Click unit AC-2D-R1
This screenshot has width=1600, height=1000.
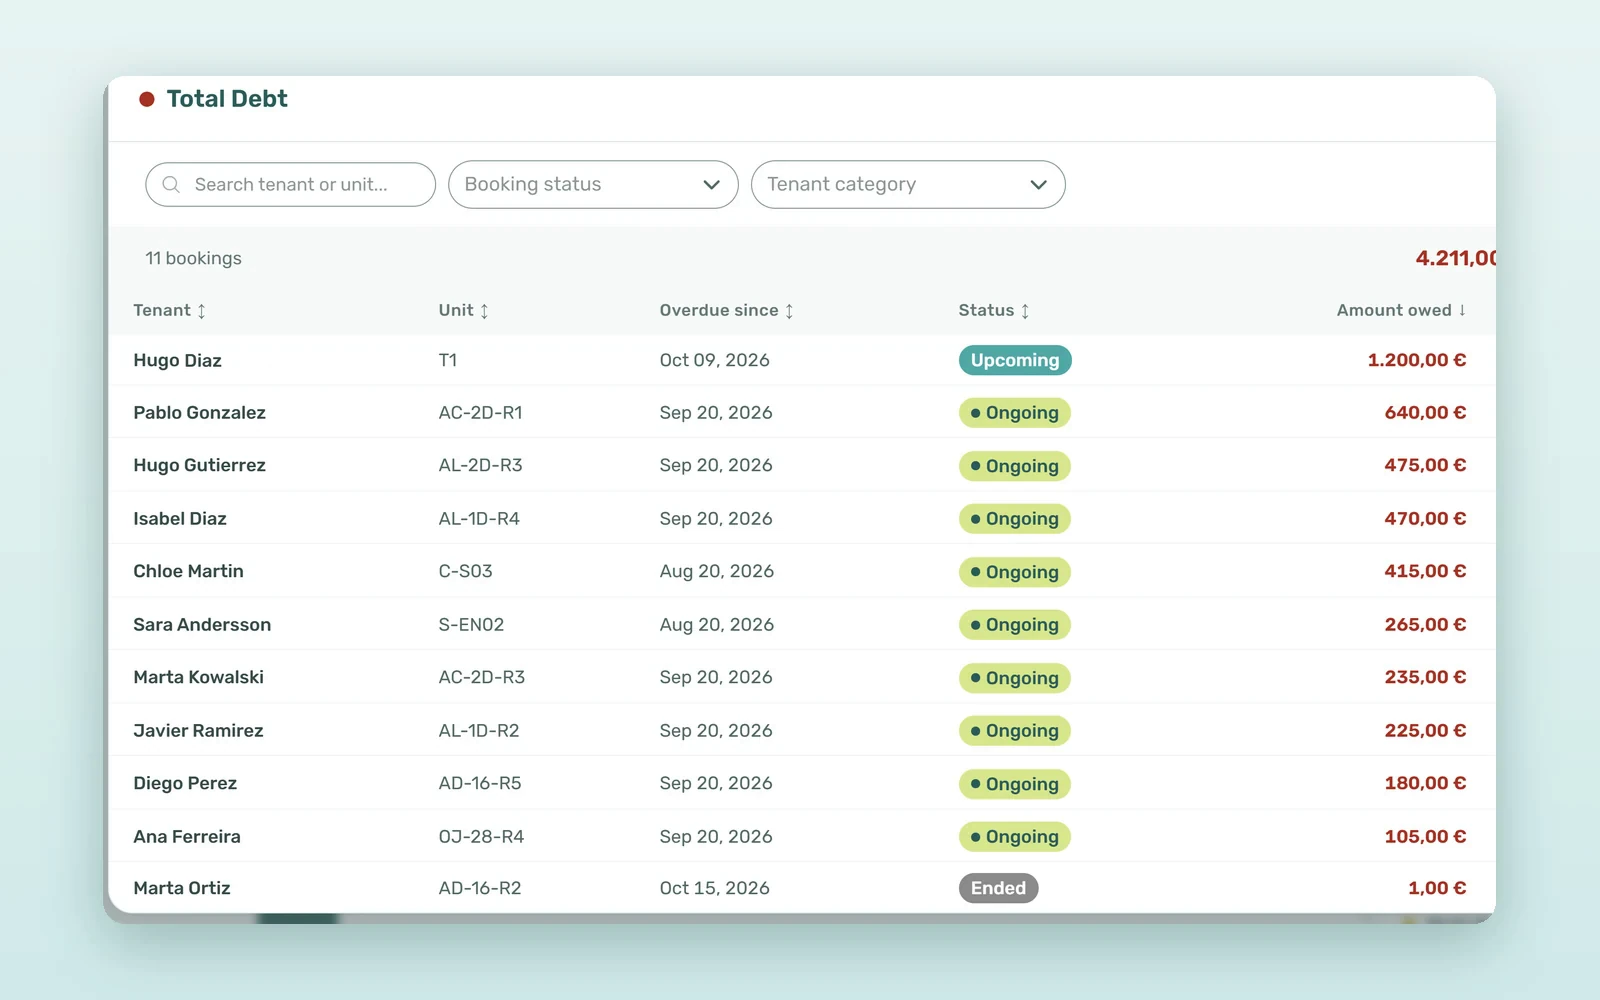pyautogui.click(x=480, y=413)
